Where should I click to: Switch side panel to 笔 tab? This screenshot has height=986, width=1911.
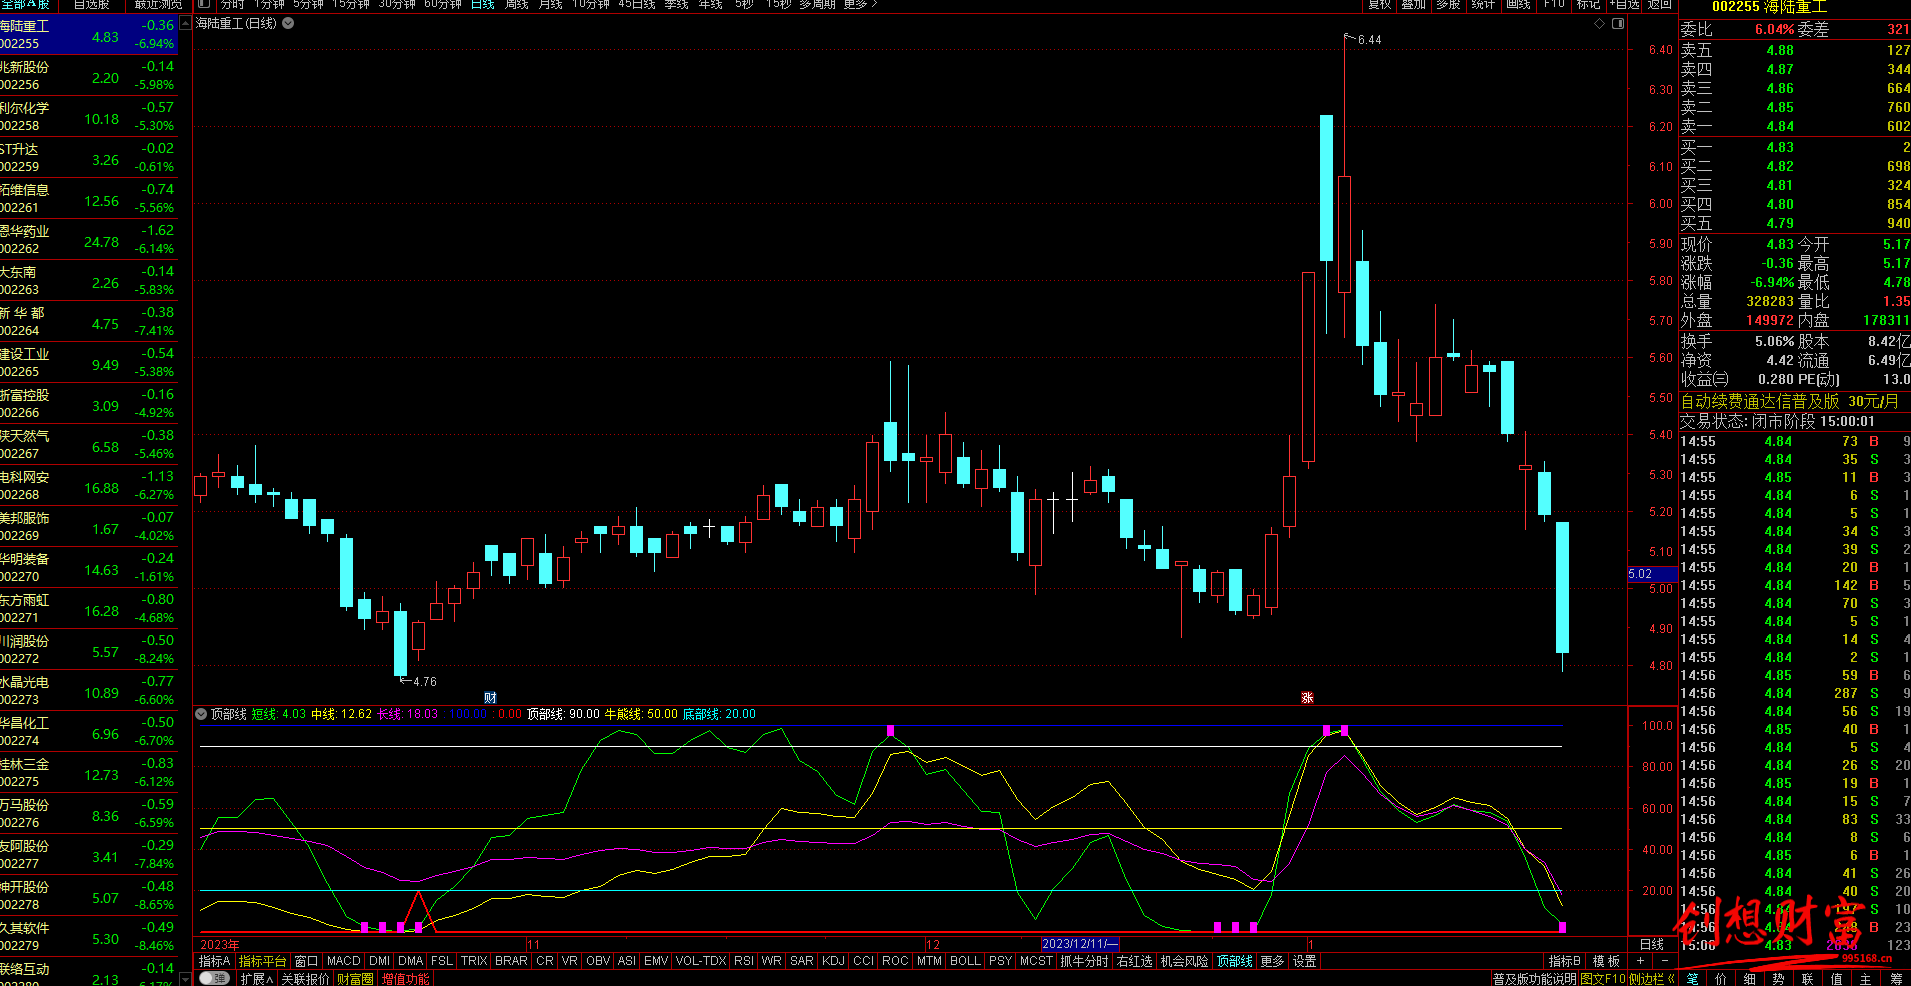(x=1692, y=979)
